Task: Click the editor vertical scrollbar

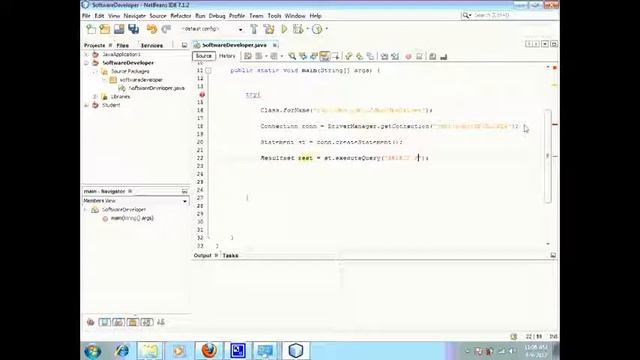Action: (x=548, y=156)
